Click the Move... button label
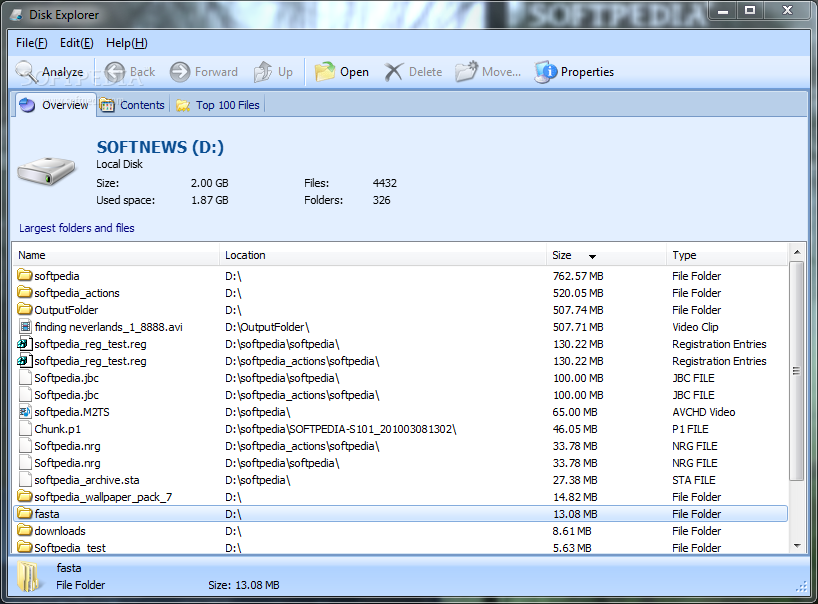 coord(501,72)
